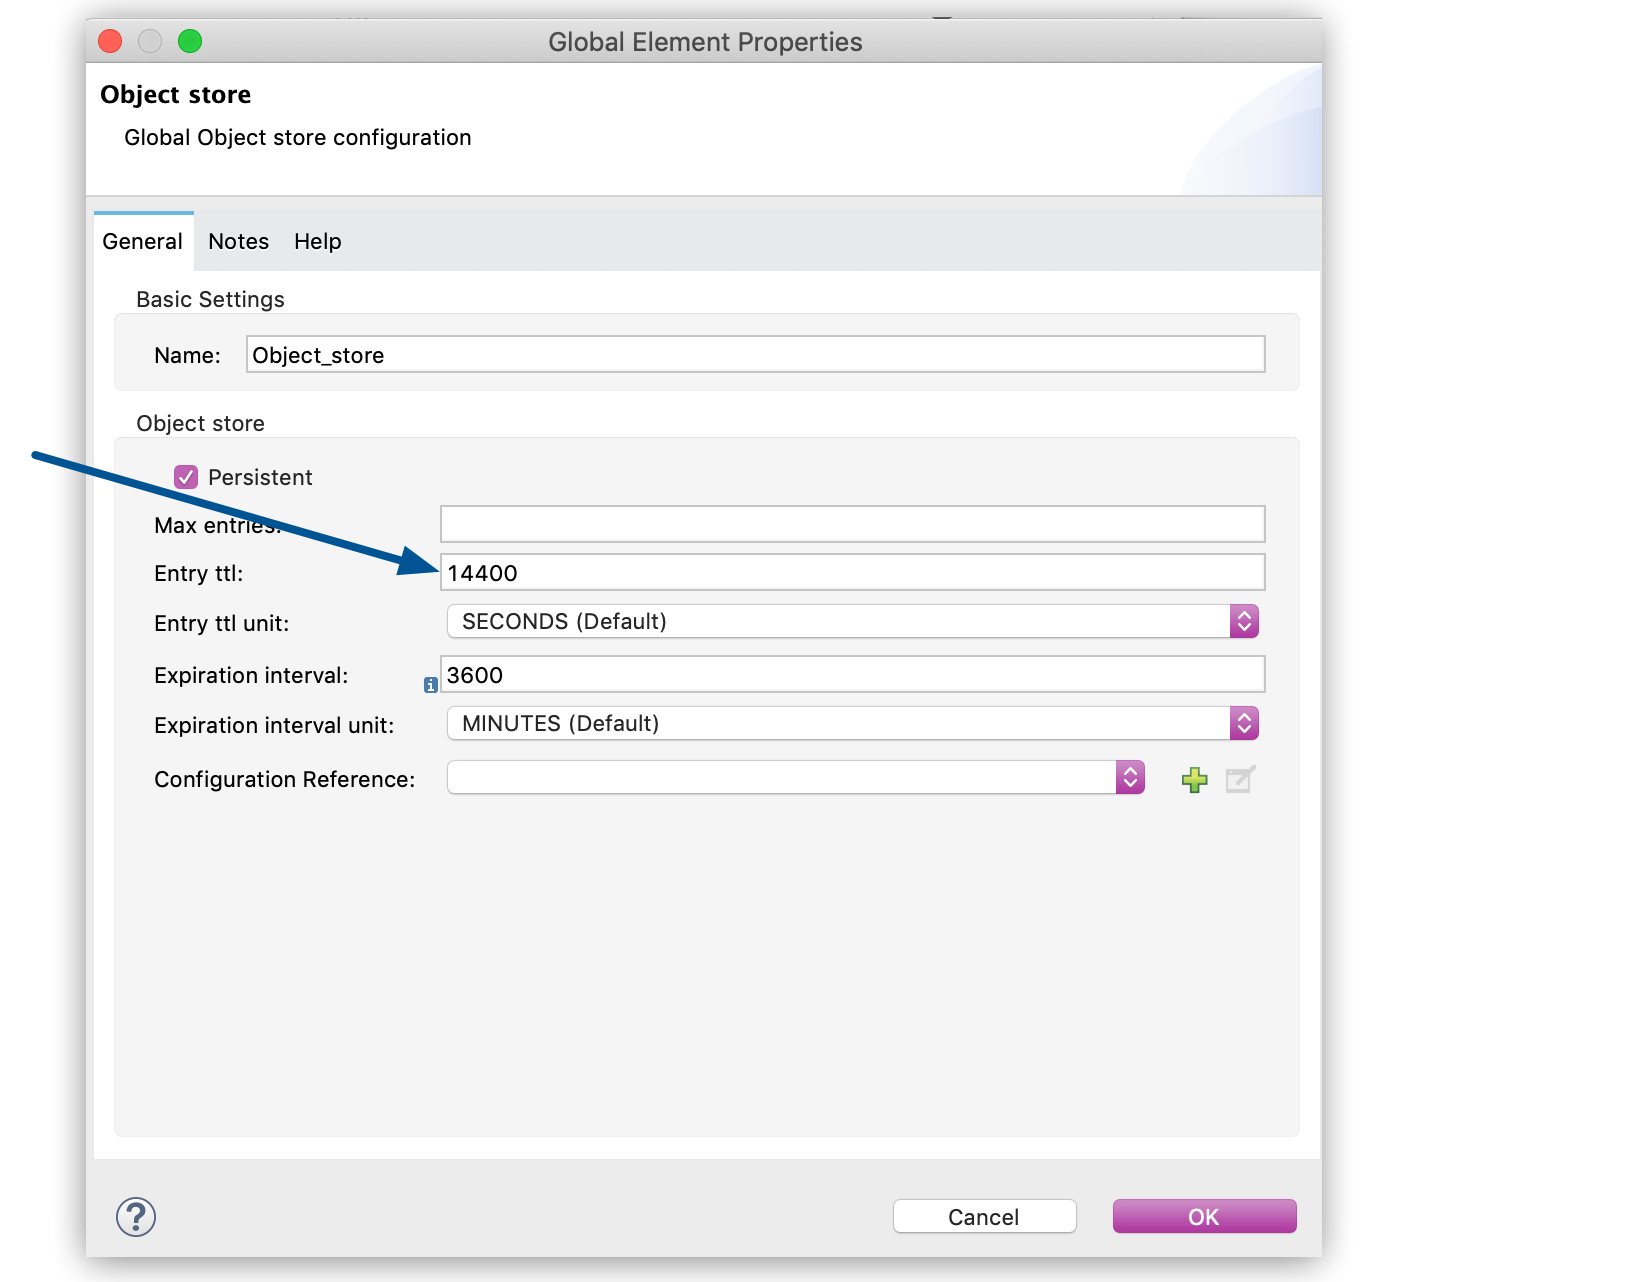This screenshot has width=1636, height=1282.
Task: Open the SECONDS (Default) unit dropdown
Action: pos(850,621)
